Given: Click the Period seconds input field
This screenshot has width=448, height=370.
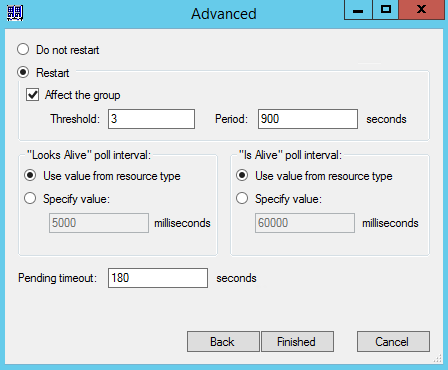Looking at the screenshot, I should pyautogui.click(x=308, y=119).
